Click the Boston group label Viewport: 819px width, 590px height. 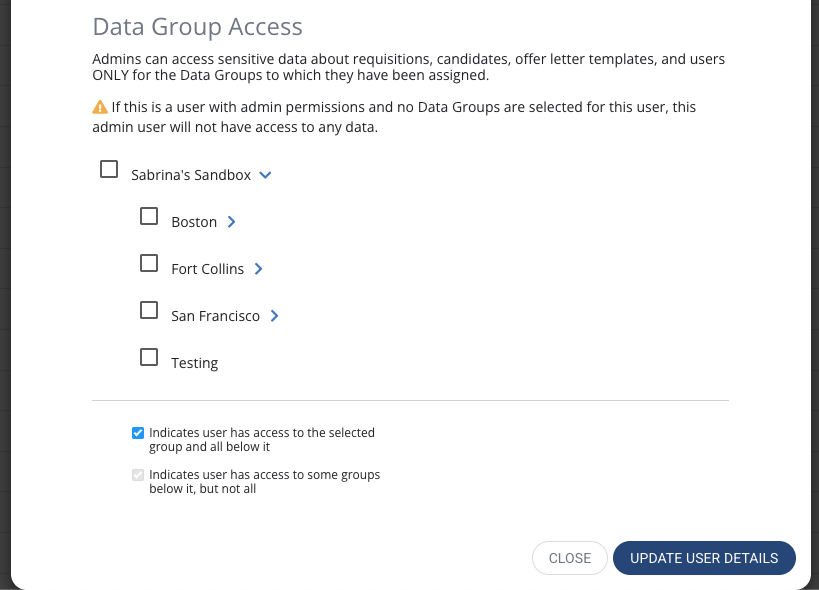pos(194,222)
